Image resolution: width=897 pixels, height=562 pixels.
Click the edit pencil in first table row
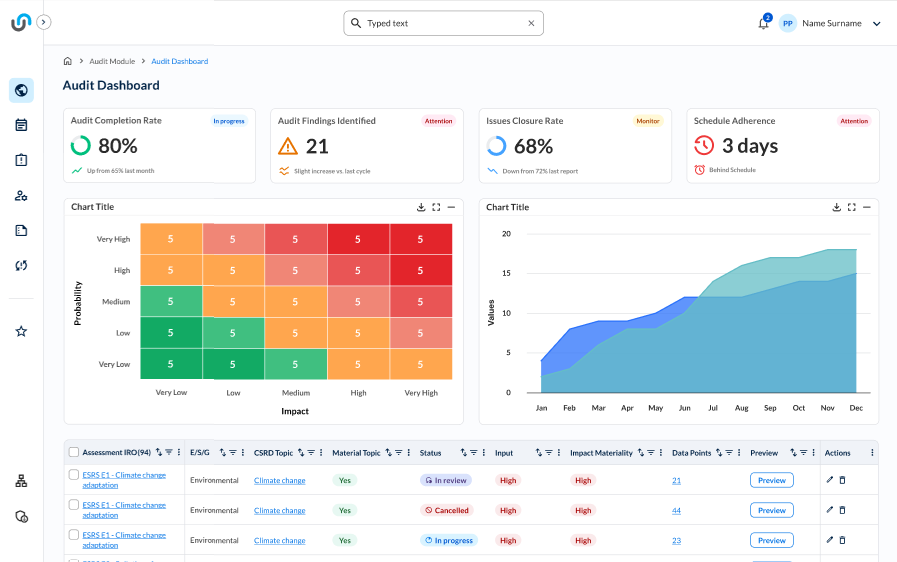[x=829, y=481]
